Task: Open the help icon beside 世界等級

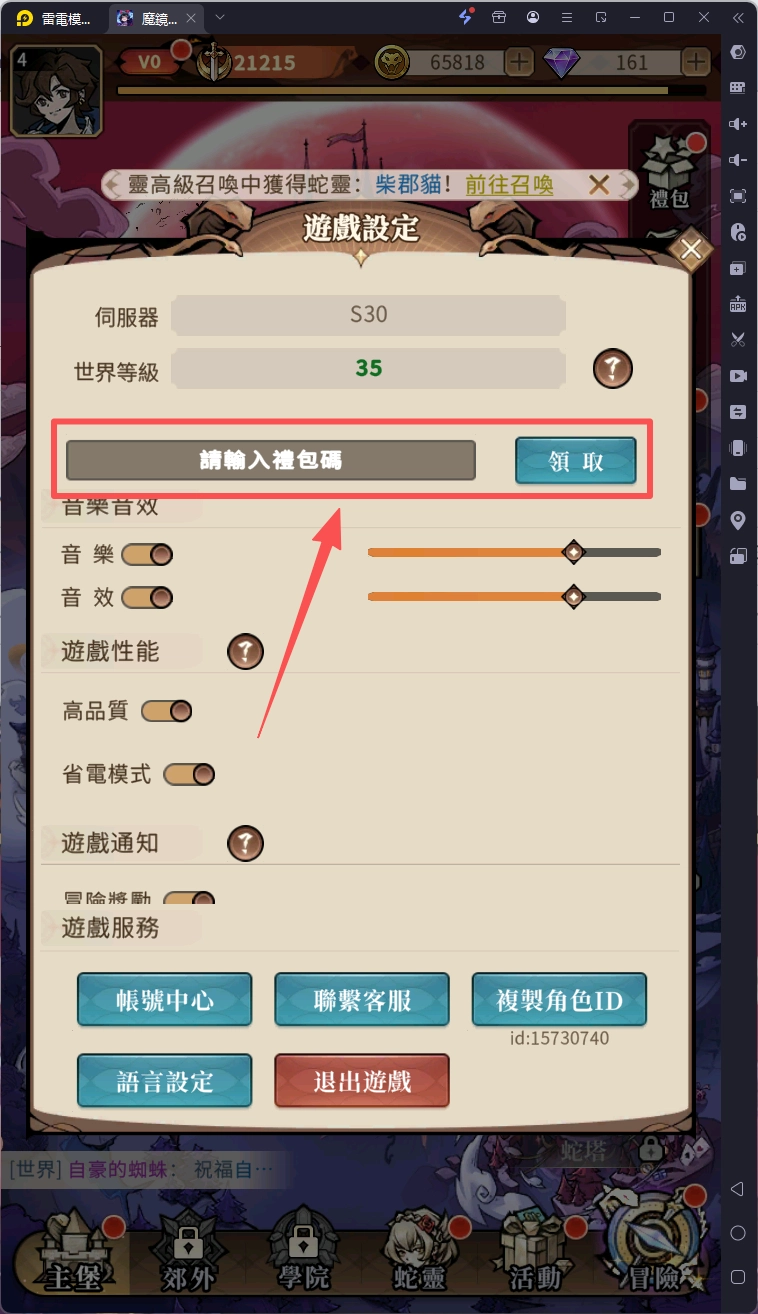Action: click(x=613, y=369)
